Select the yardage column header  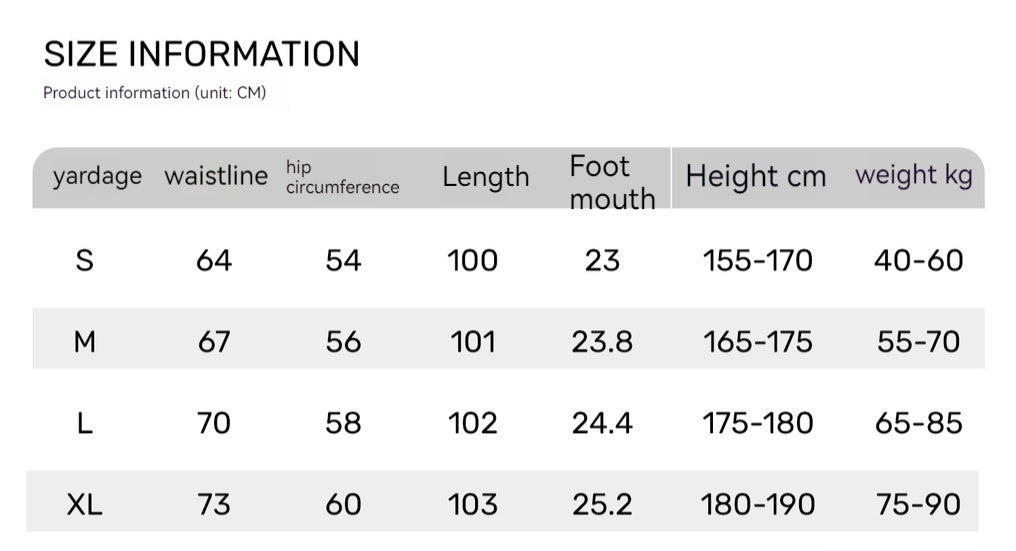click(x=97, y=177)
